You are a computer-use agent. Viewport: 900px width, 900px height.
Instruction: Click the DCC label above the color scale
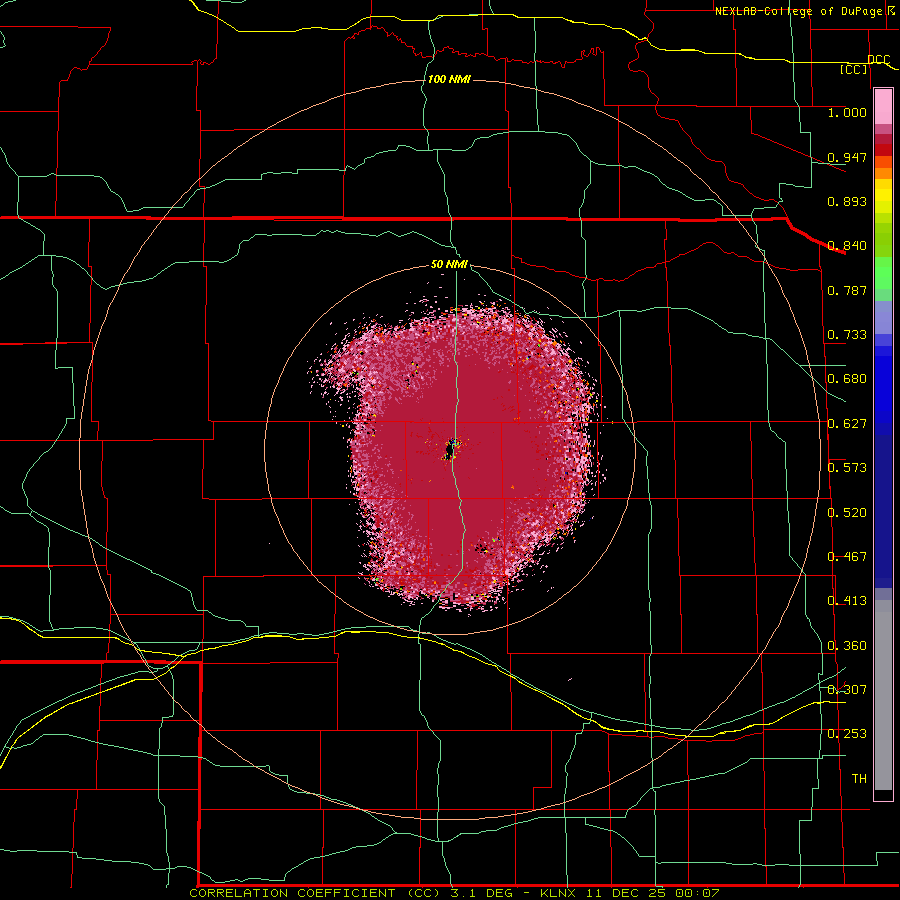[x=878, y=60]
